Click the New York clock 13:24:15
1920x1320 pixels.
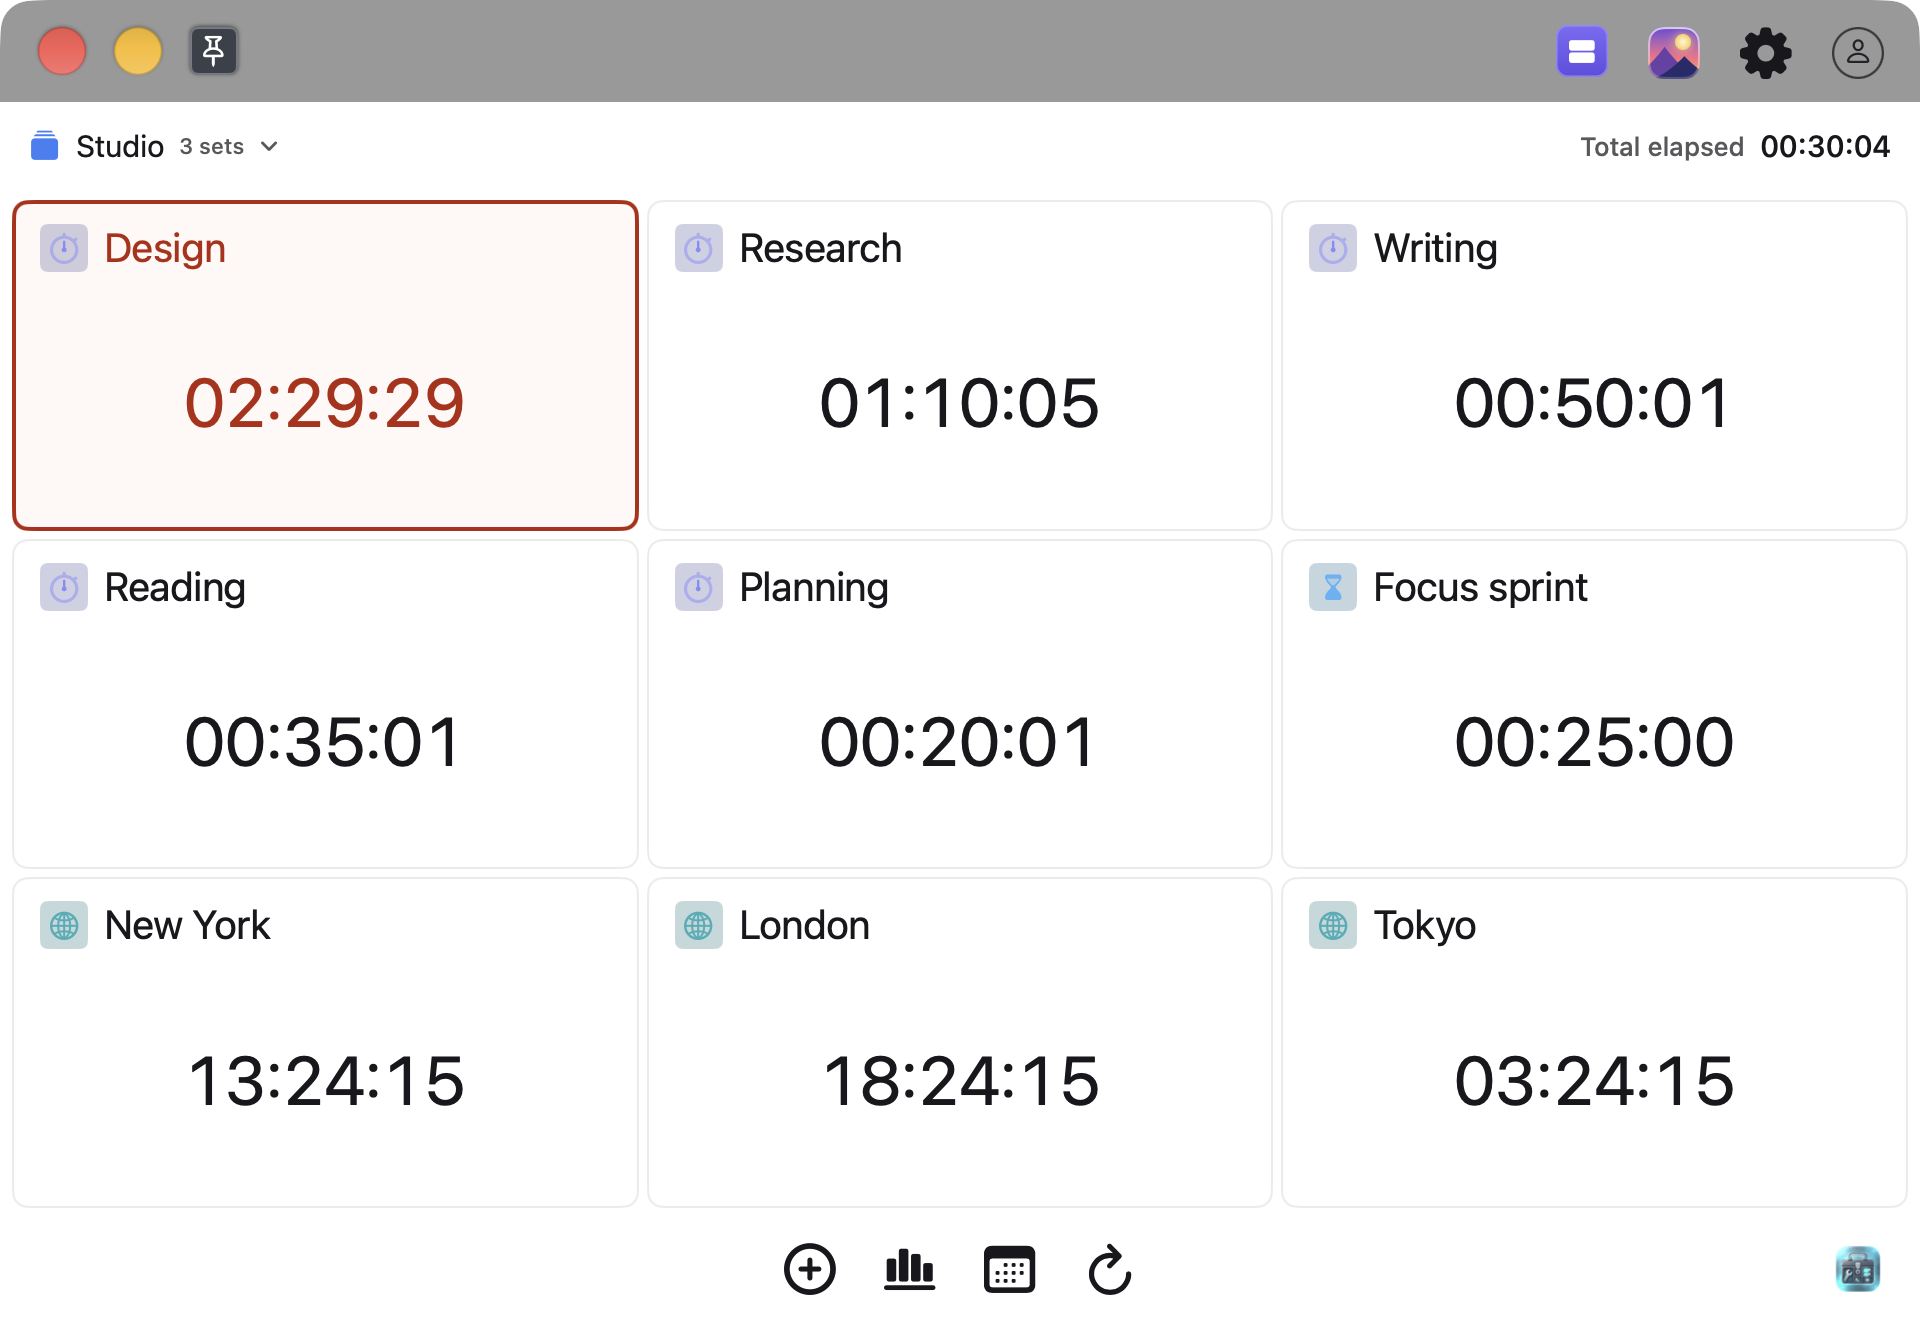click(x=325, y=1081)
